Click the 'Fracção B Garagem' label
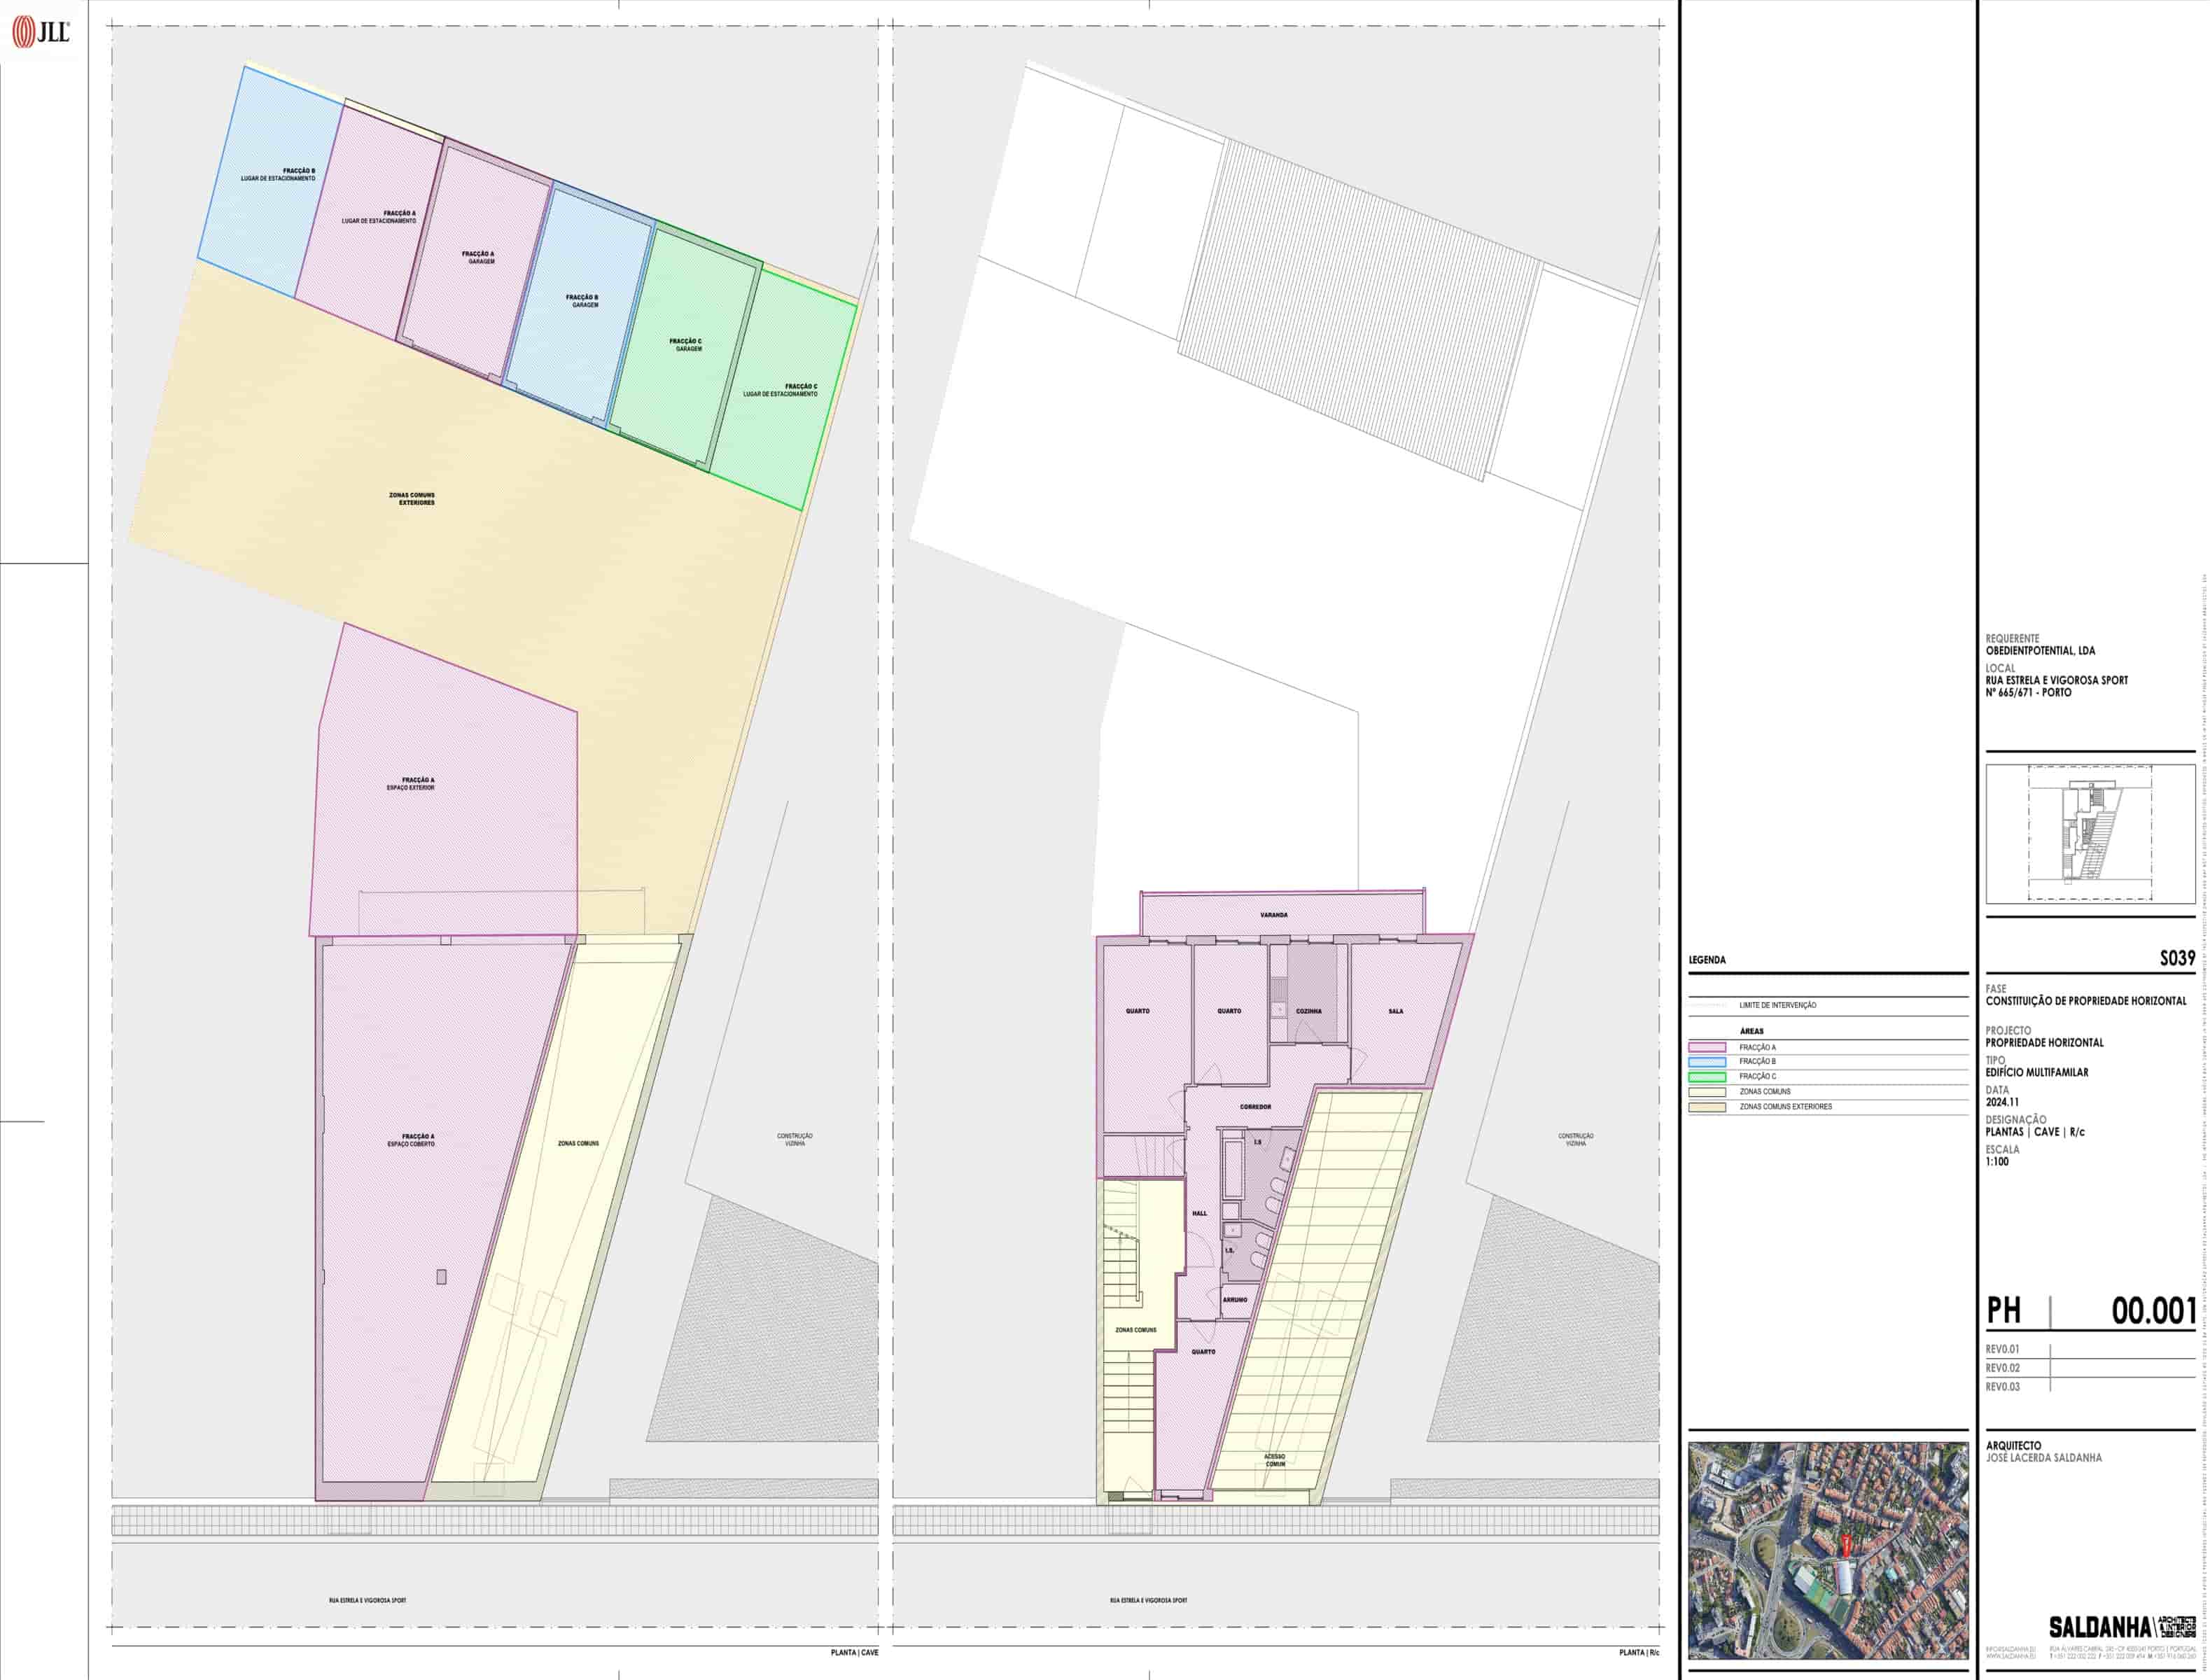 (582, 301)
